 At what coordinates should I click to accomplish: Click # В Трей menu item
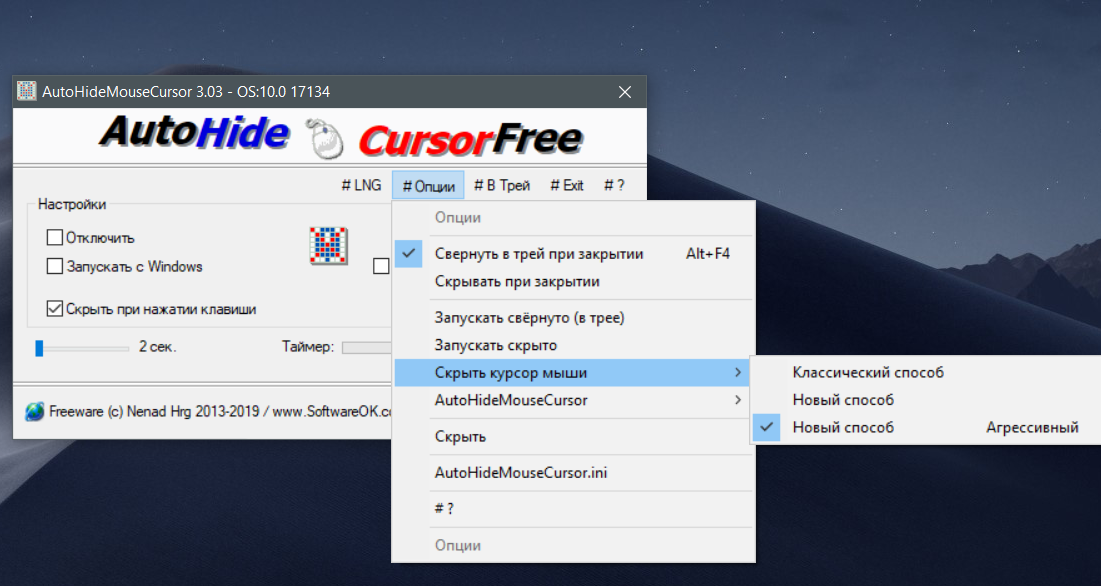point(502,185)
